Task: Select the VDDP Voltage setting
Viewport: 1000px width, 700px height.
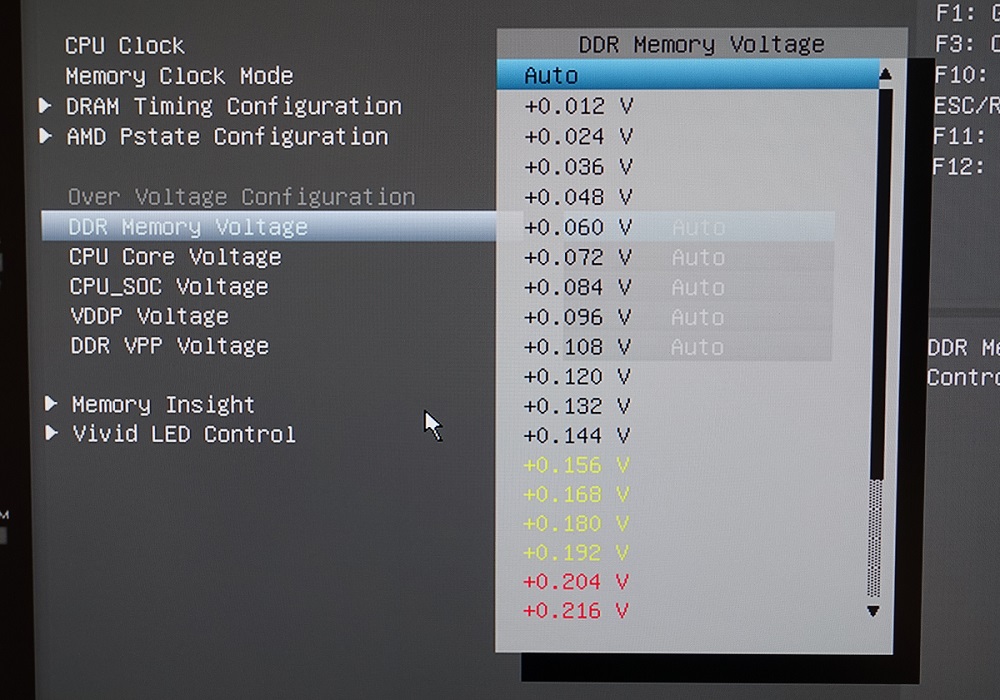Action: click(150, 316)
